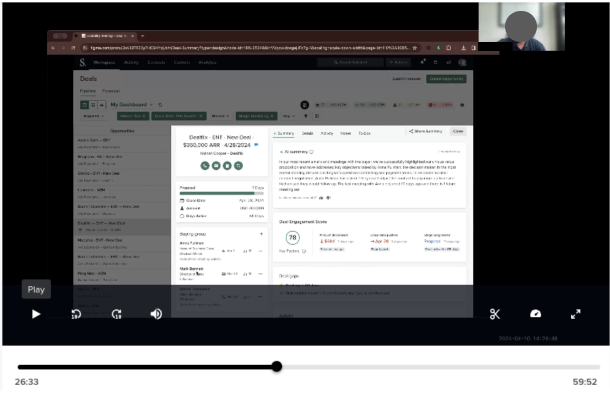Open Analytics in the top navigation
Screen dimensions: 610x396
[207, 62]
